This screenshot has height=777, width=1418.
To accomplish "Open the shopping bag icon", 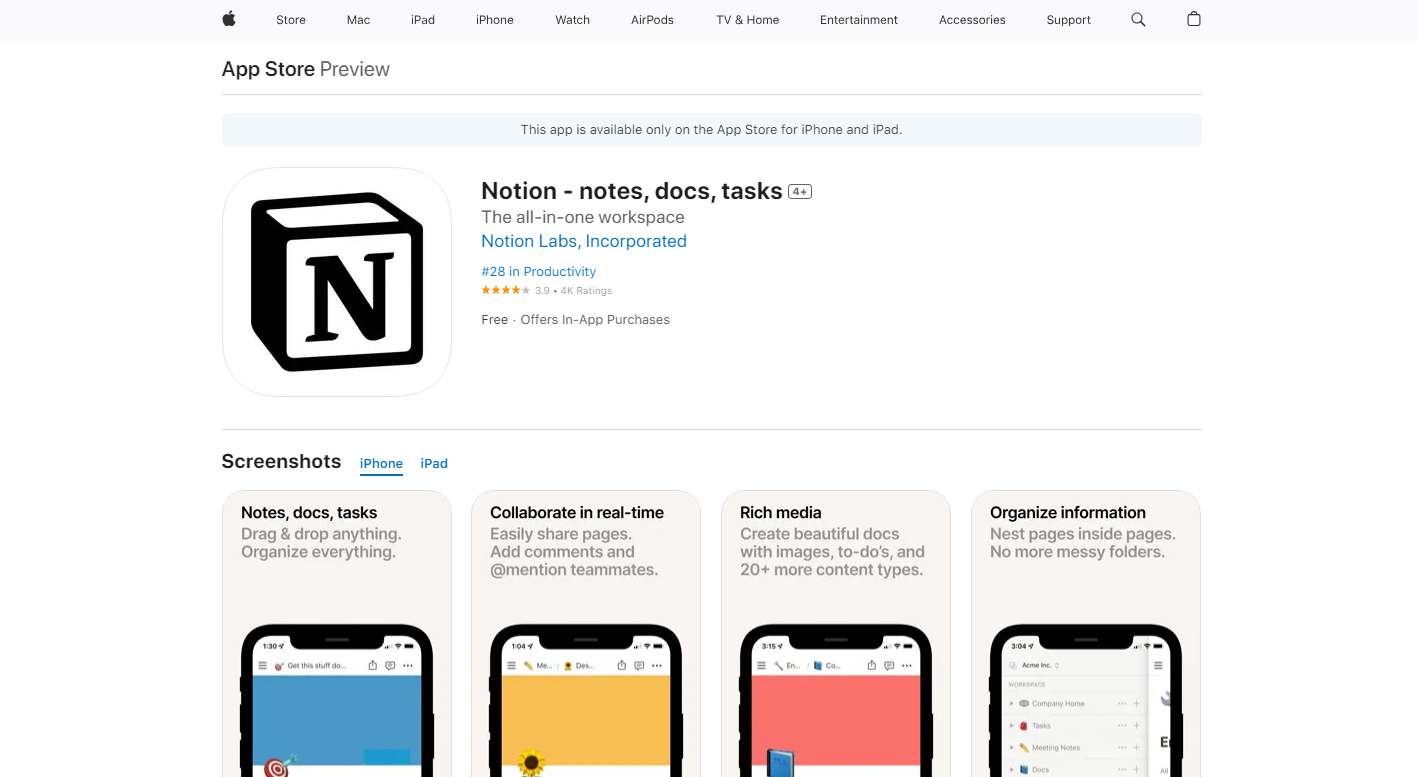I will [x=1193, y=19].
